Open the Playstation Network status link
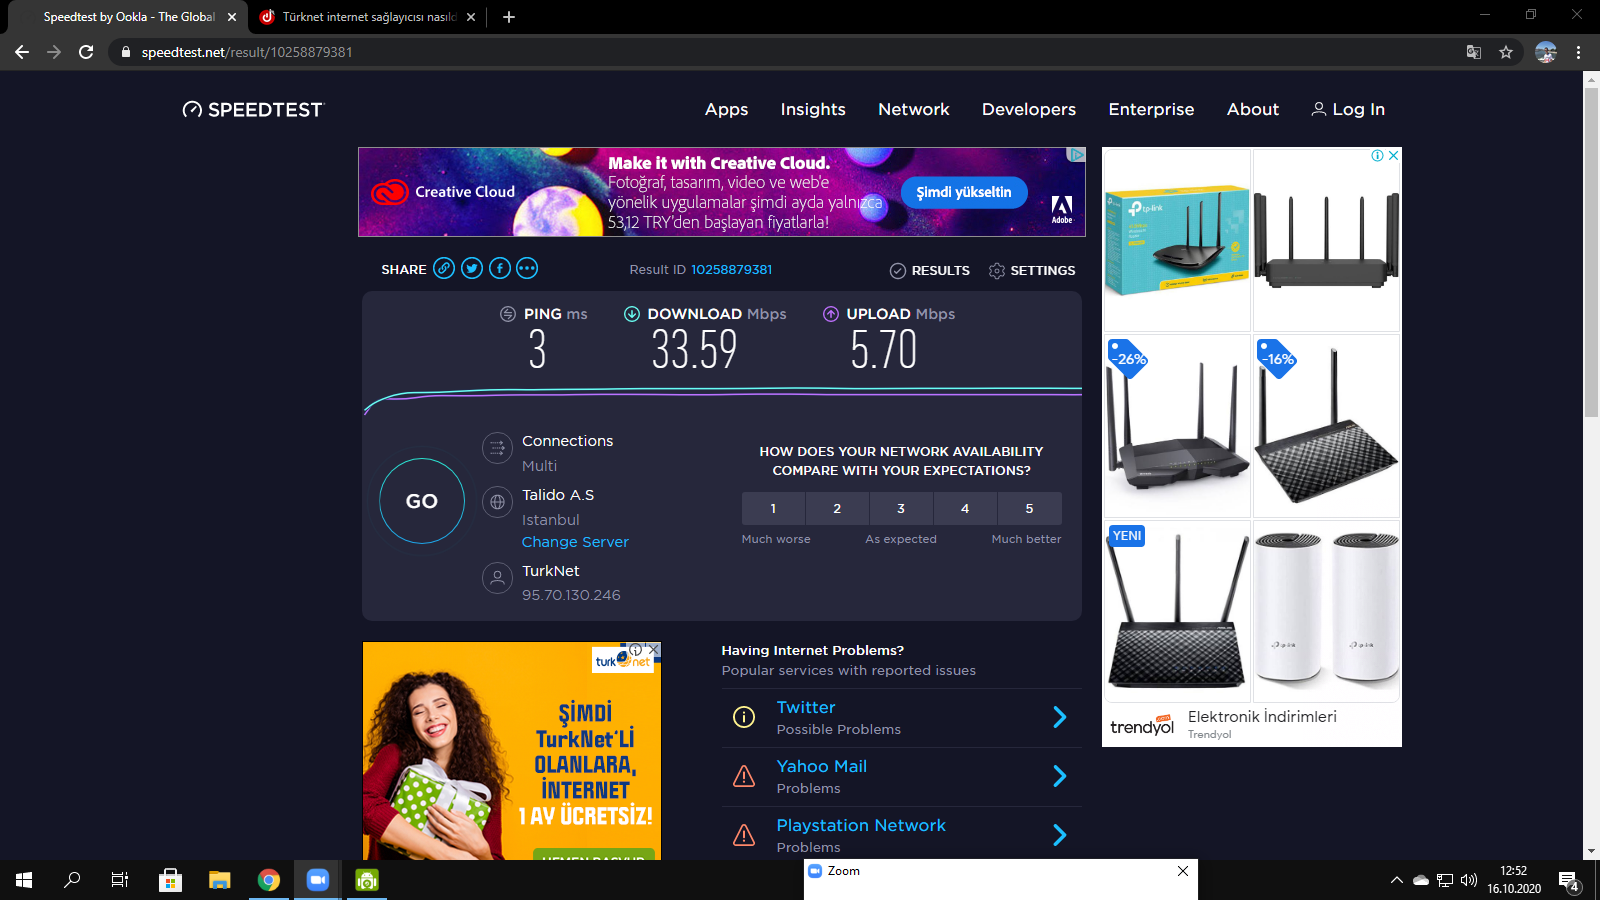The height and width of the screenshot is (900, 1600). (x=861, y=825)
